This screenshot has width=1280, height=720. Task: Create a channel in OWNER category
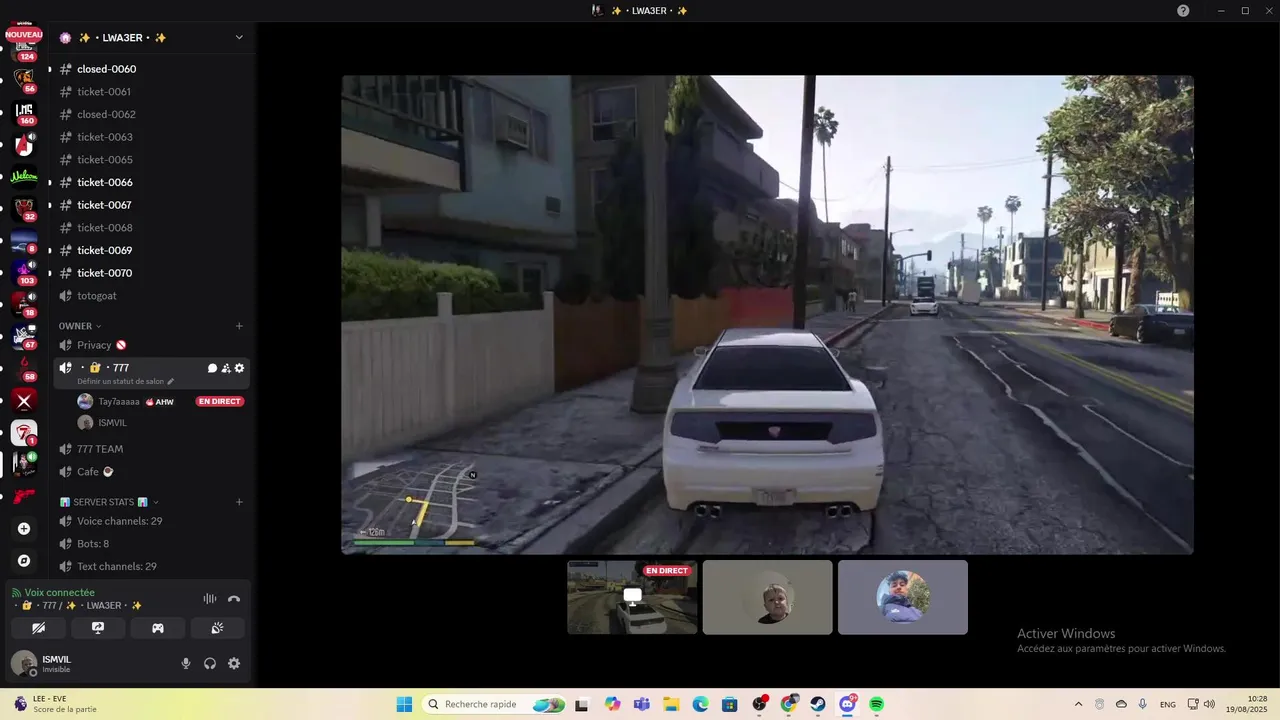(239, 326)
